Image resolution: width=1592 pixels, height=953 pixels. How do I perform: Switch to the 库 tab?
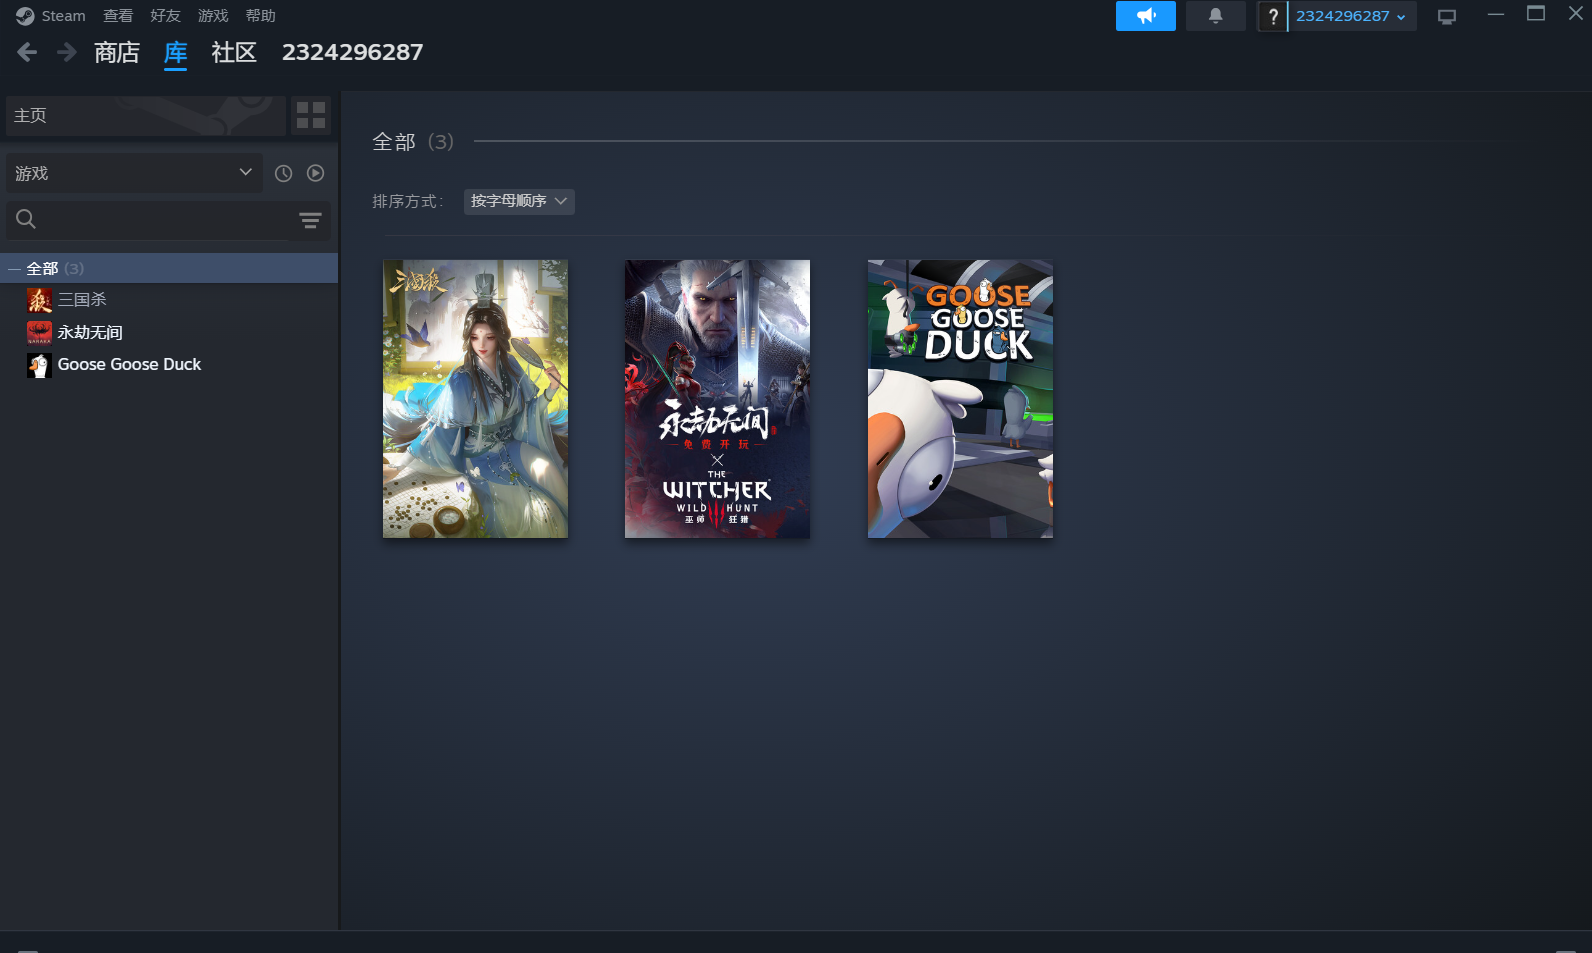[175, 53]
